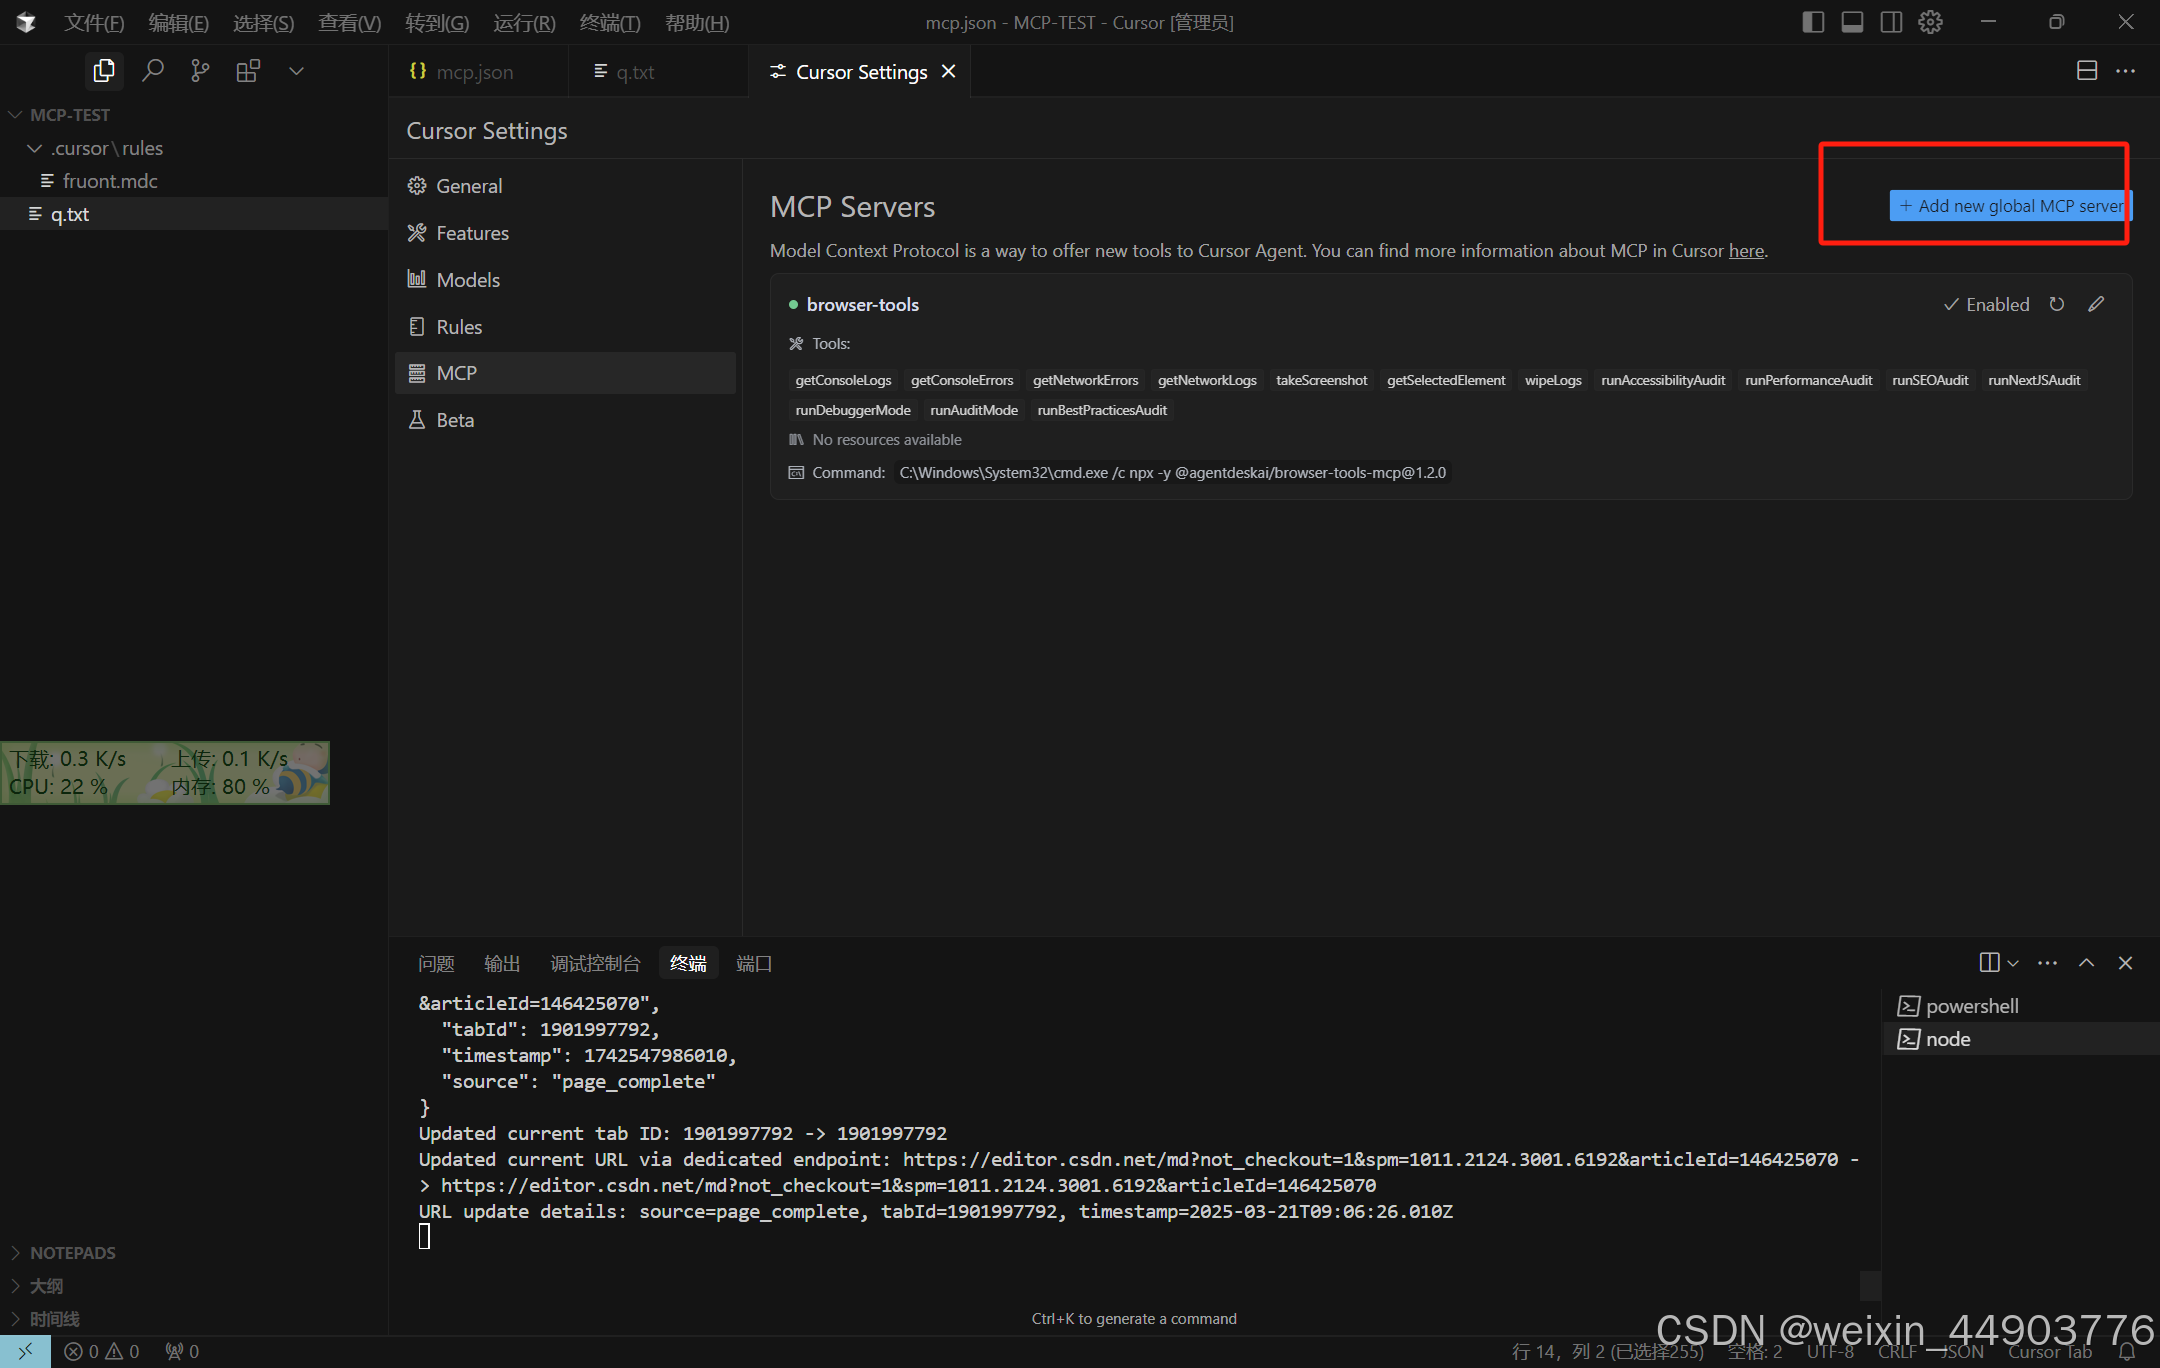This screenshot has height=1368, width=2160.
Task: Toggle bottom panel visibility in title bar
Action: (x=1852, y=22)
